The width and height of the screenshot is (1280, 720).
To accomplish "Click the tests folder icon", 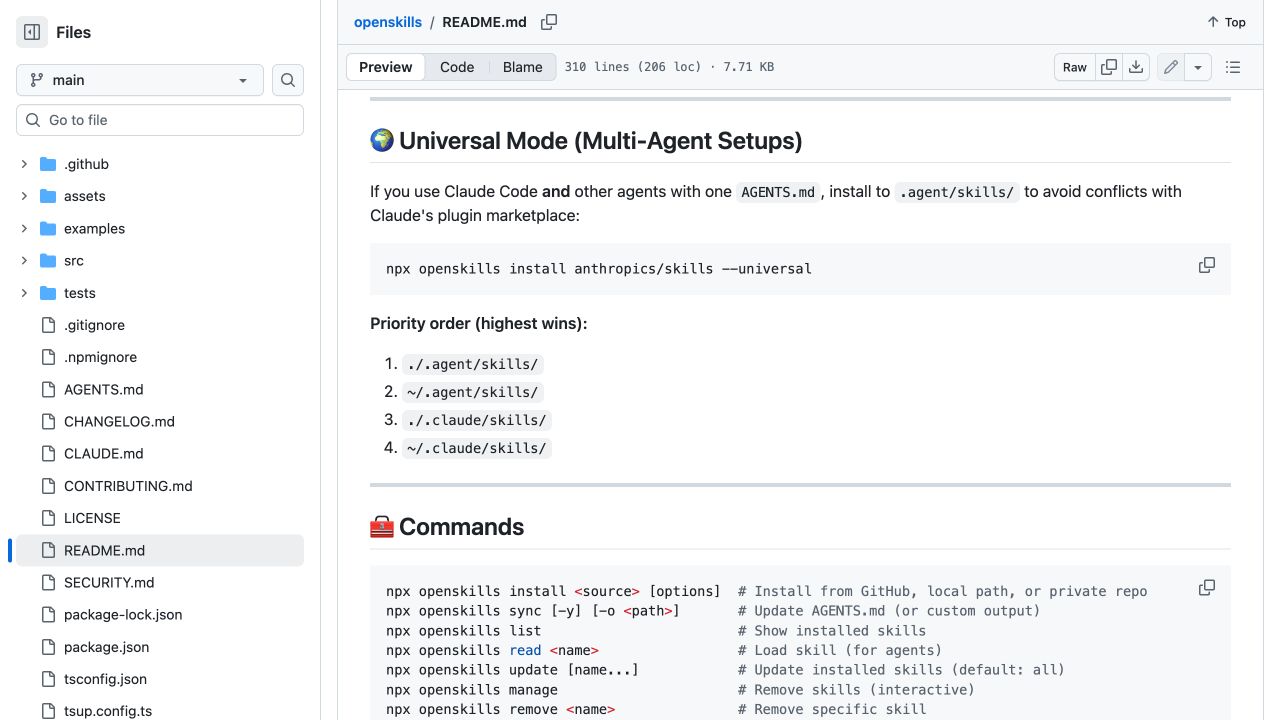I will coord(48,293).
